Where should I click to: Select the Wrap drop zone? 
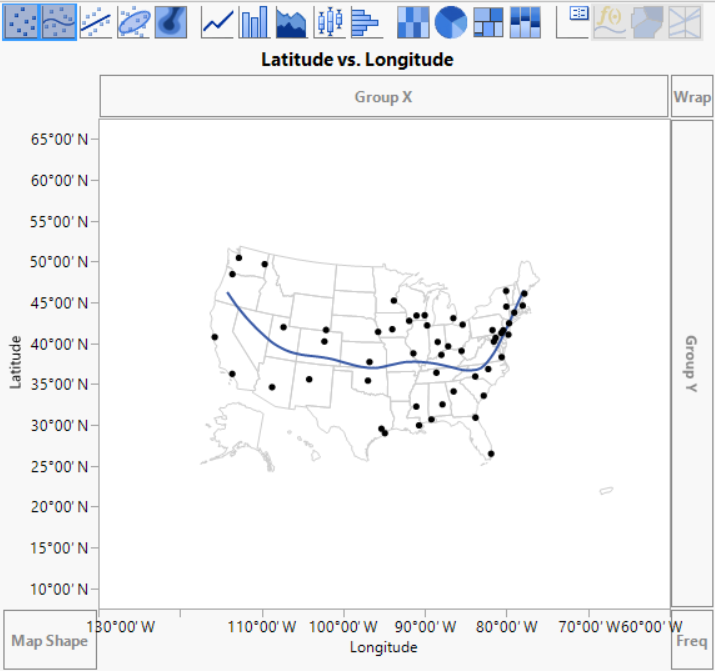tap(691, 97)
